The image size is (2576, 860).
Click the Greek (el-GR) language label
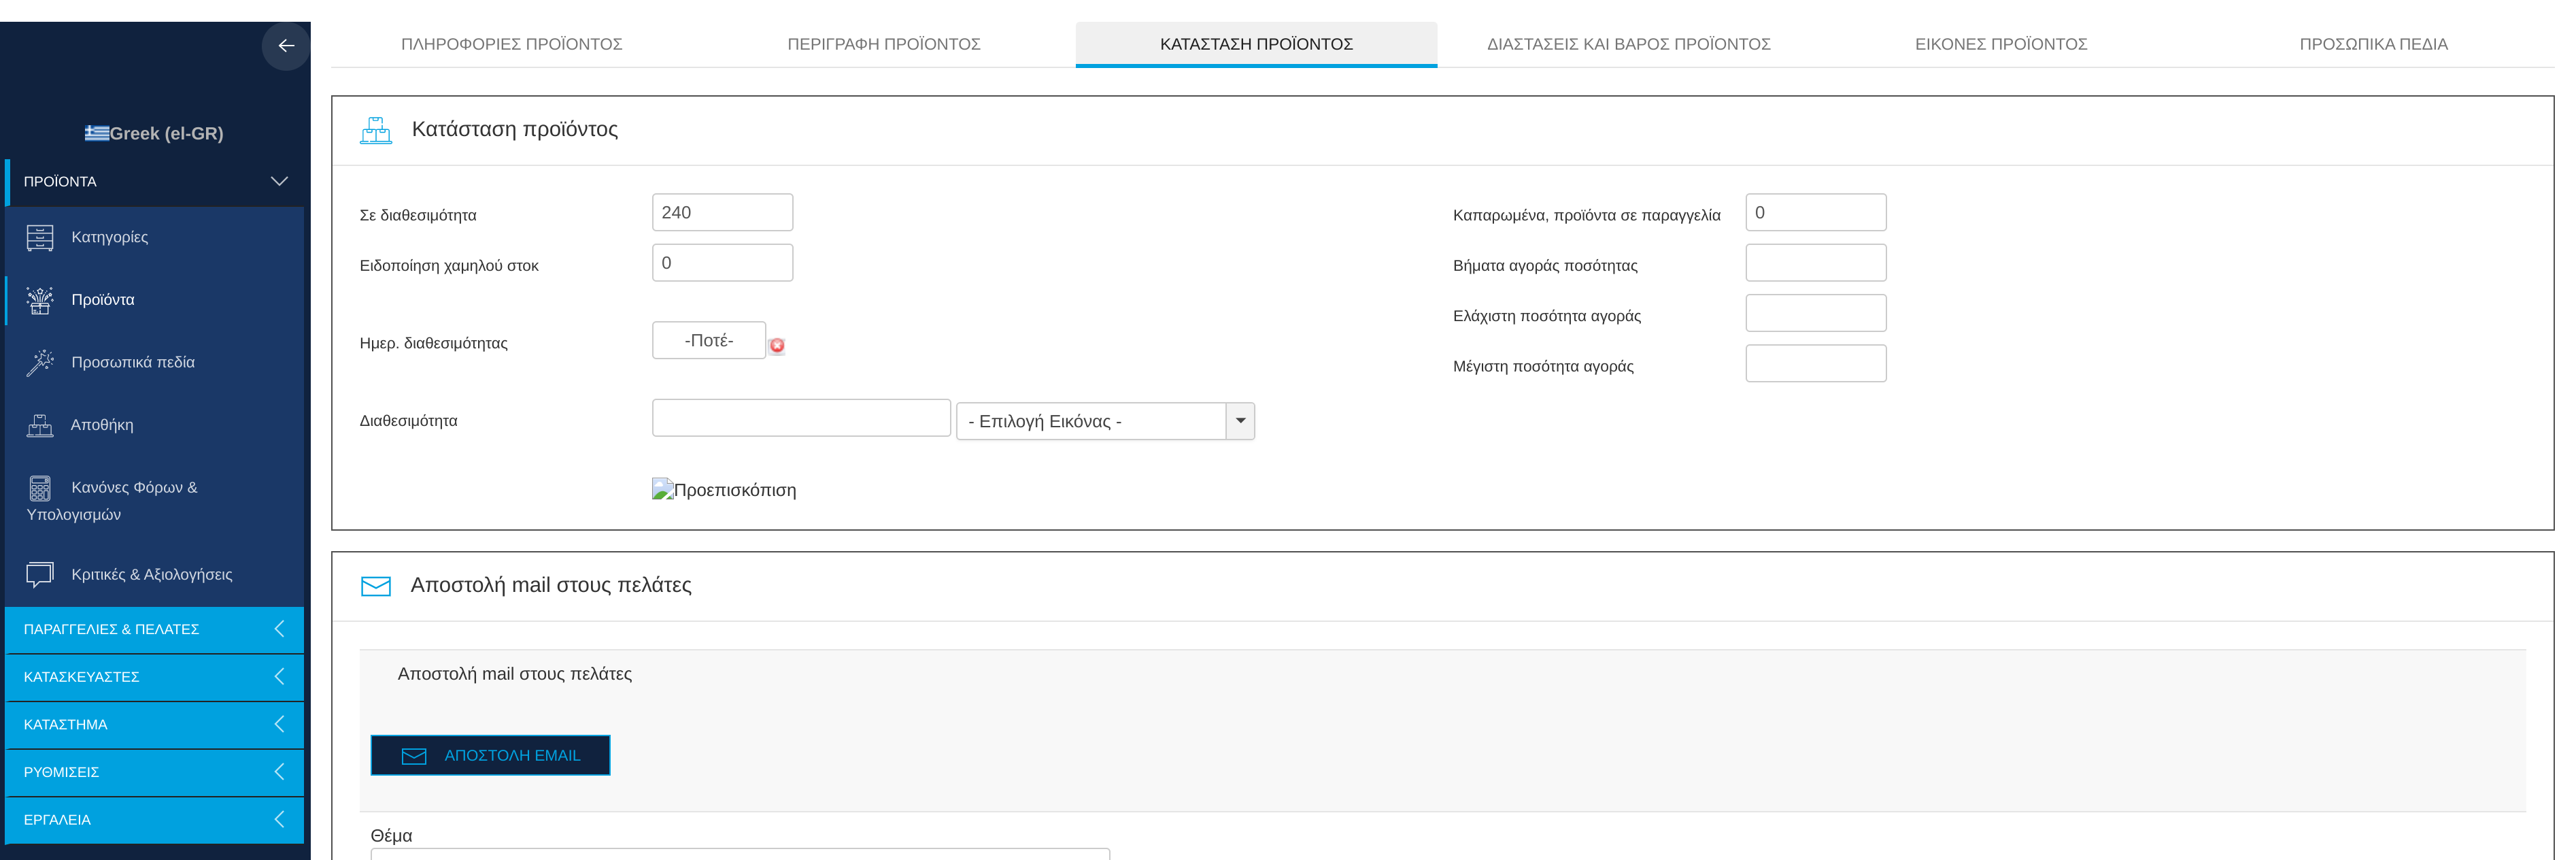(x=166, y=133)
